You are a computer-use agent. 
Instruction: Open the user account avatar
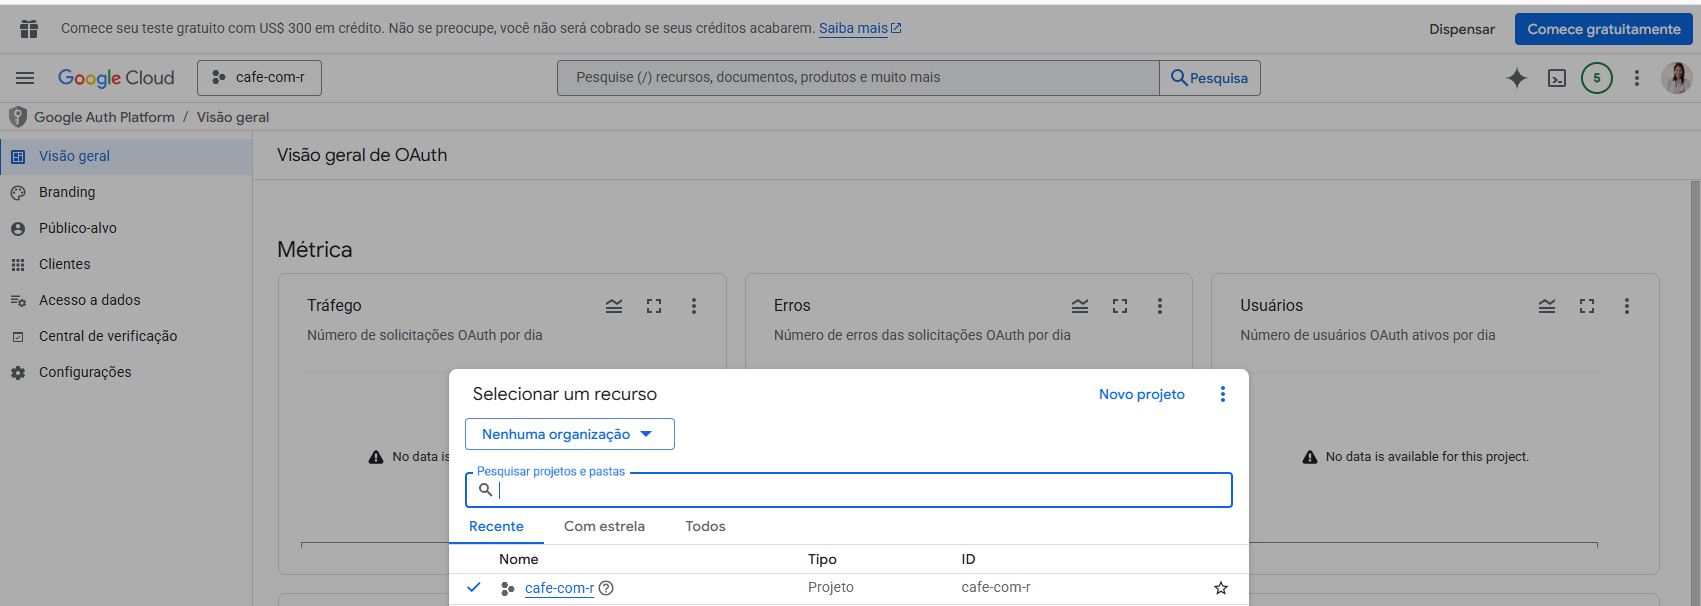click(1676, 78)
